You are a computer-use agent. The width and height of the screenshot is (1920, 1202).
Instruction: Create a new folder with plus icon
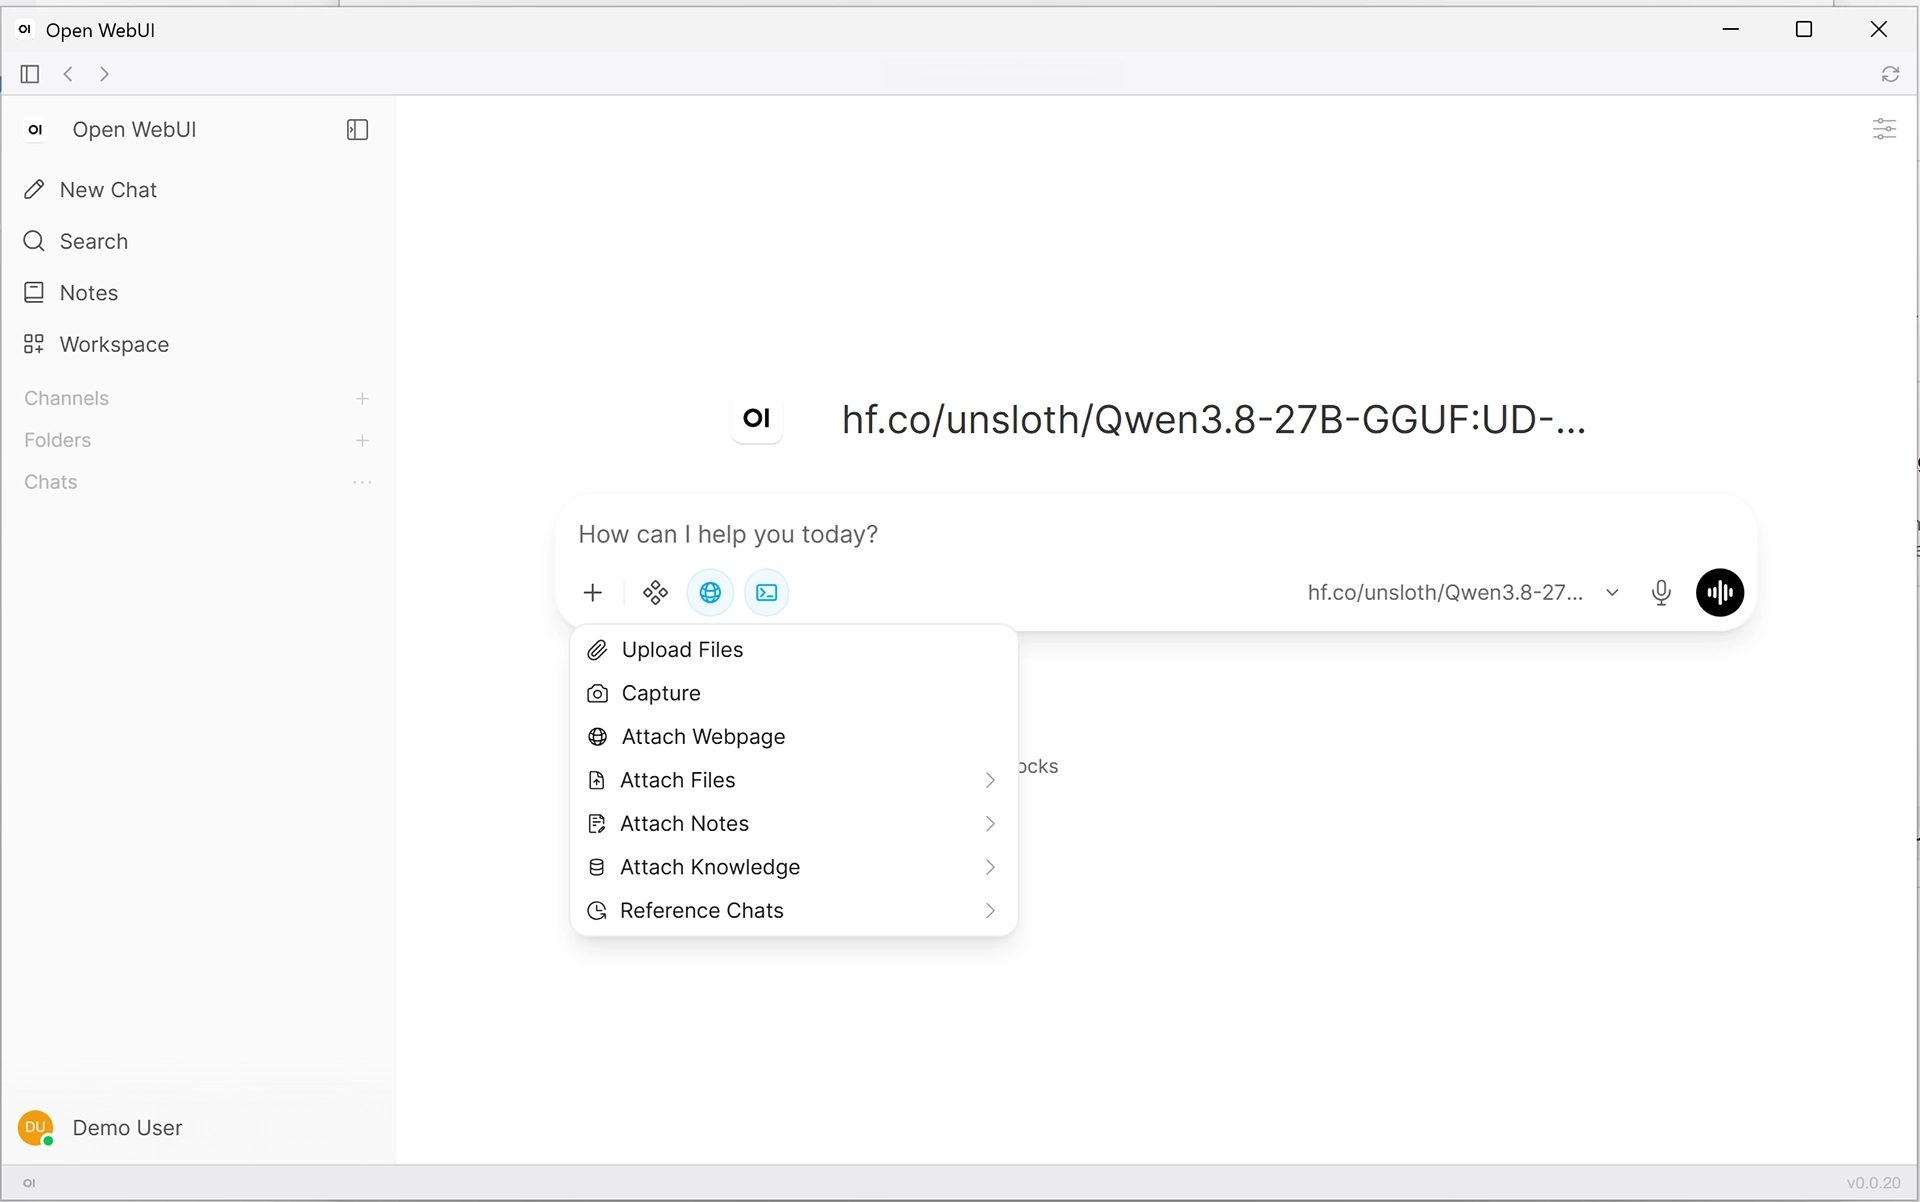(x=362, y=441)
